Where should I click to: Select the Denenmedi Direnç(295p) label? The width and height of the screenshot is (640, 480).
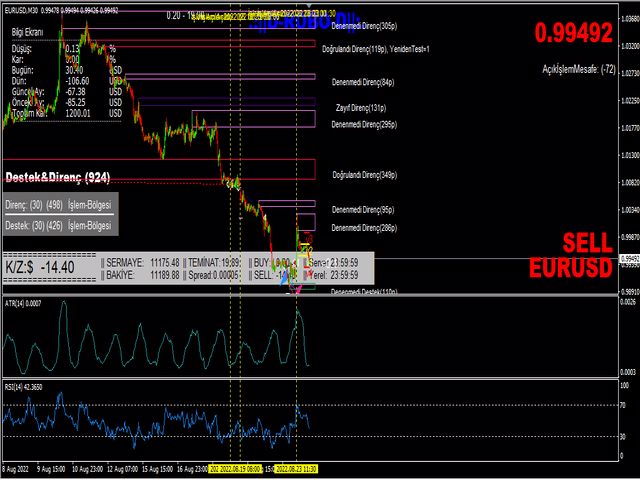coord(364,124)
